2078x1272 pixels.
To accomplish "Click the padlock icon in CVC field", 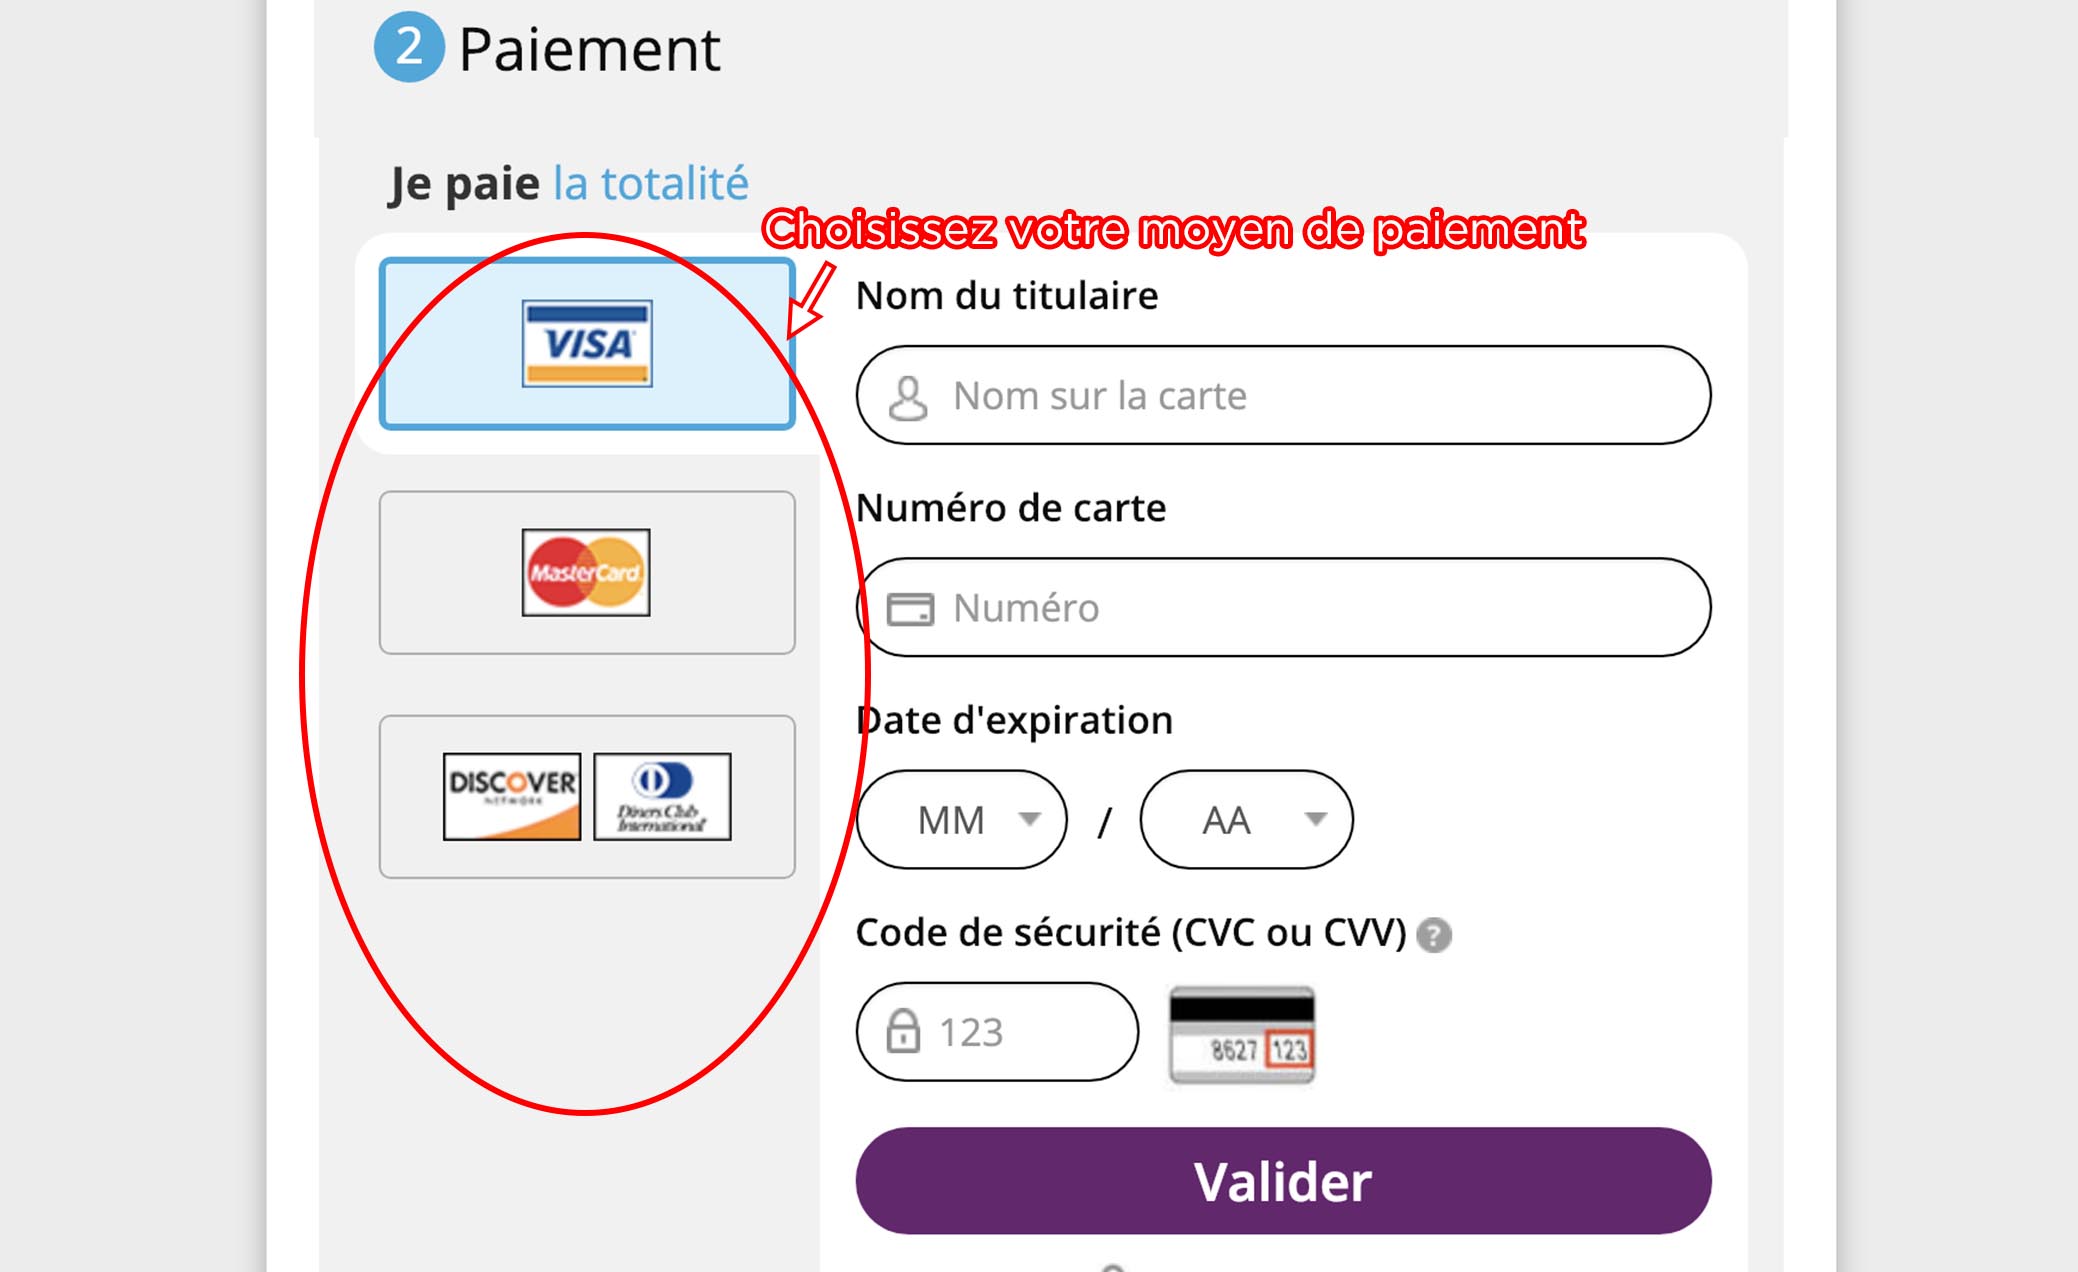I will coord(903,1031).
